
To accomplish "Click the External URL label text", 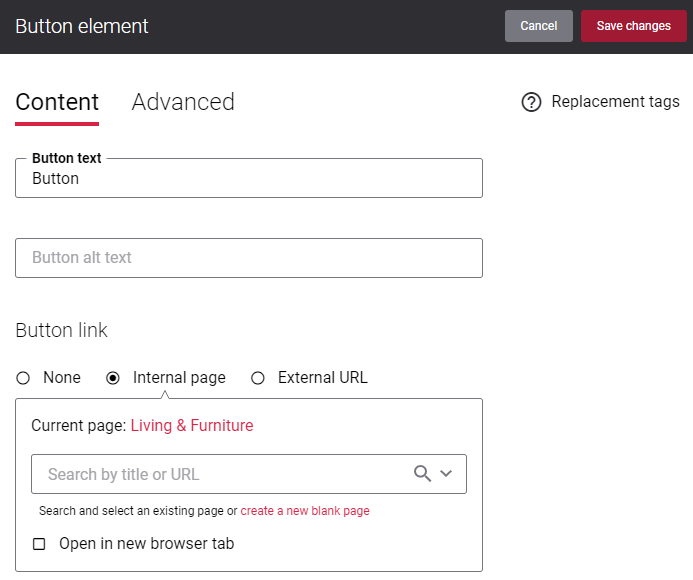I will point(323,378).
